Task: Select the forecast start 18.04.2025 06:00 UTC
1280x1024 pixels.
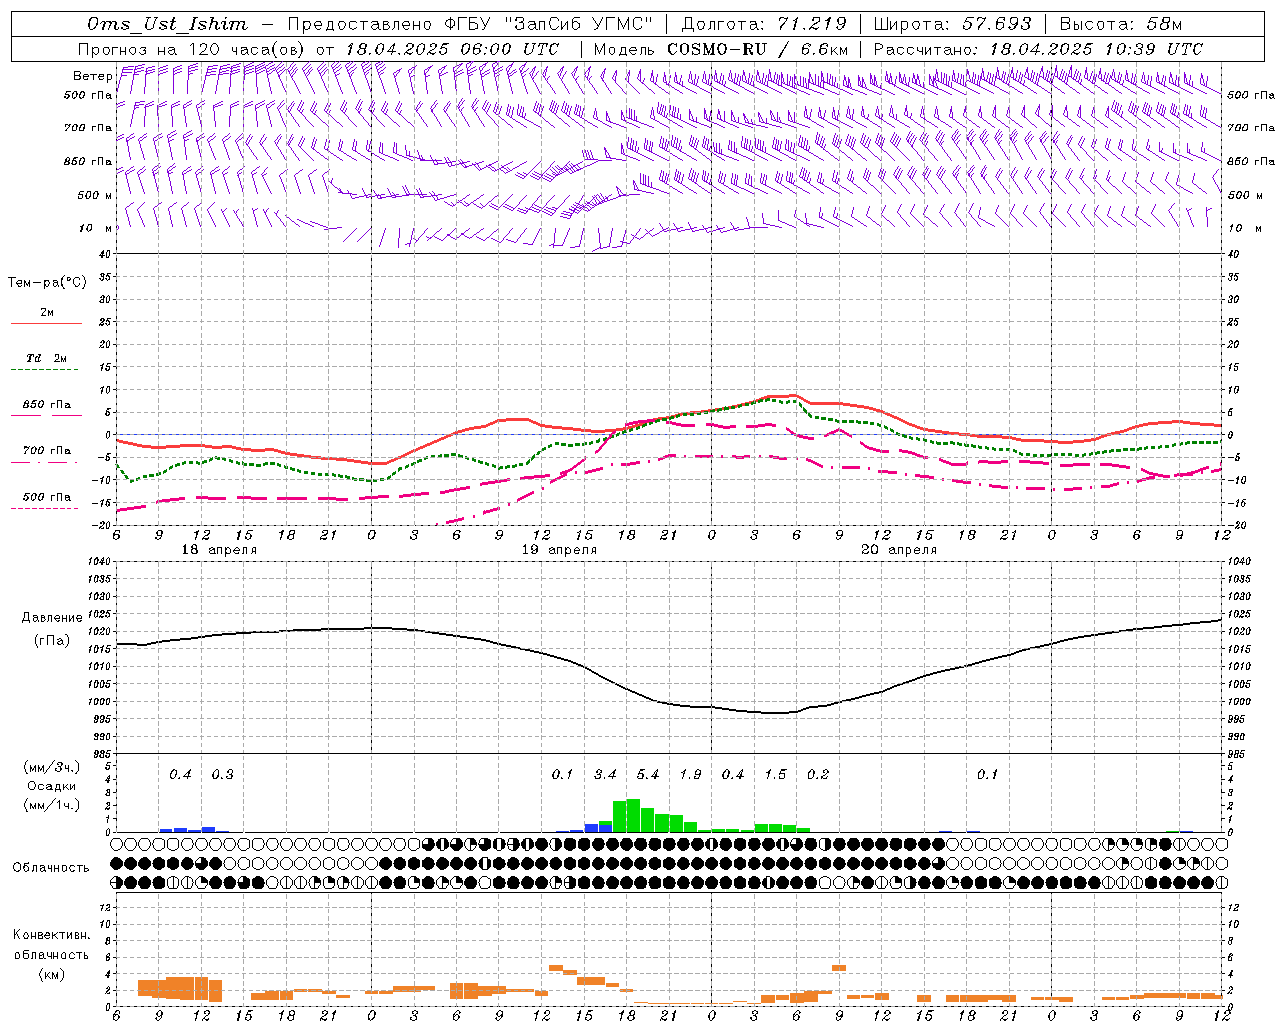Action: click(x=452, y=49)
